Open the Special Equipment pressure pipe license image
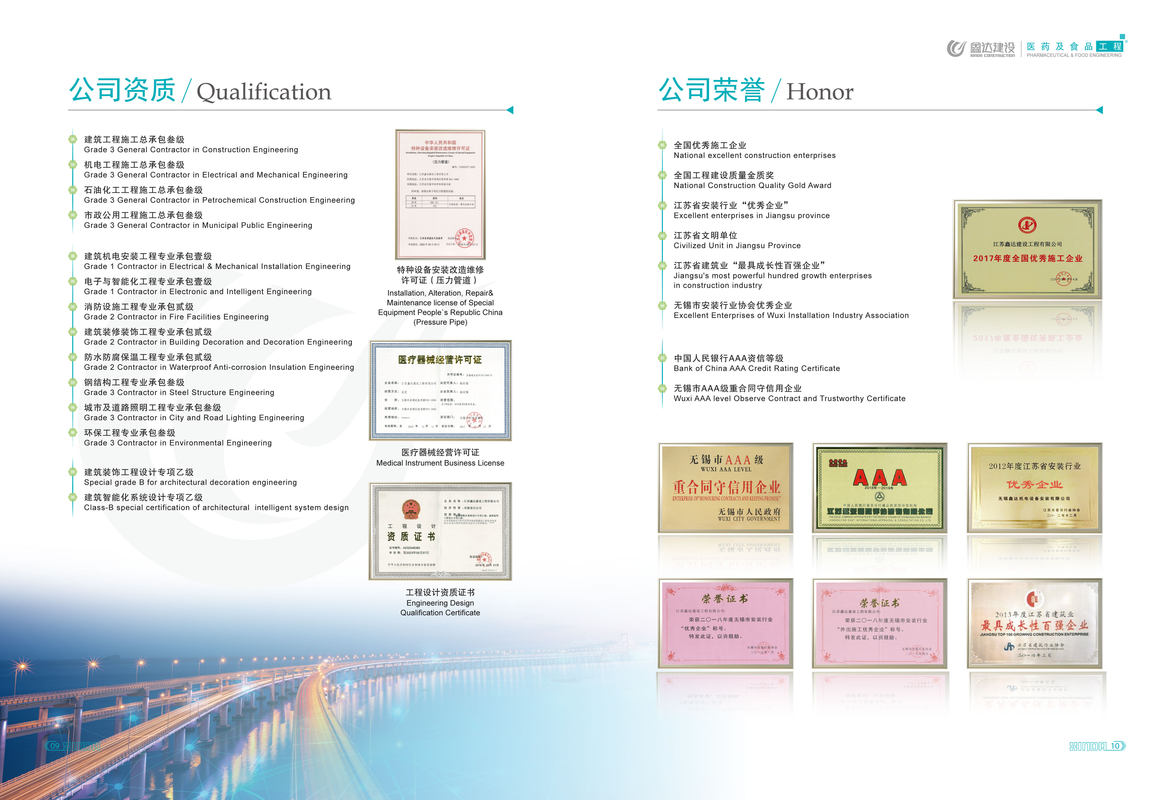 click(x=440, y=194)
